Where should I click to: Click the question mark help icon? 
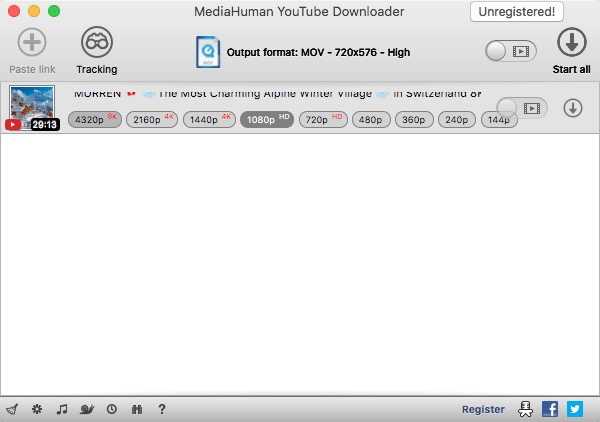[x=162, y=409]
